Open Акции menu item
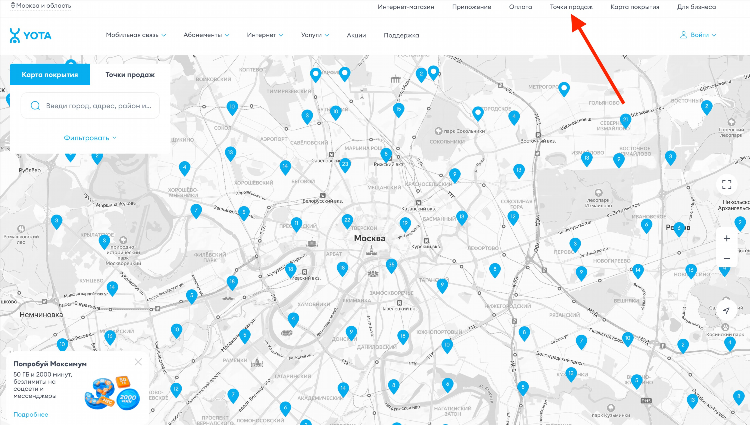 pos(356,35)
